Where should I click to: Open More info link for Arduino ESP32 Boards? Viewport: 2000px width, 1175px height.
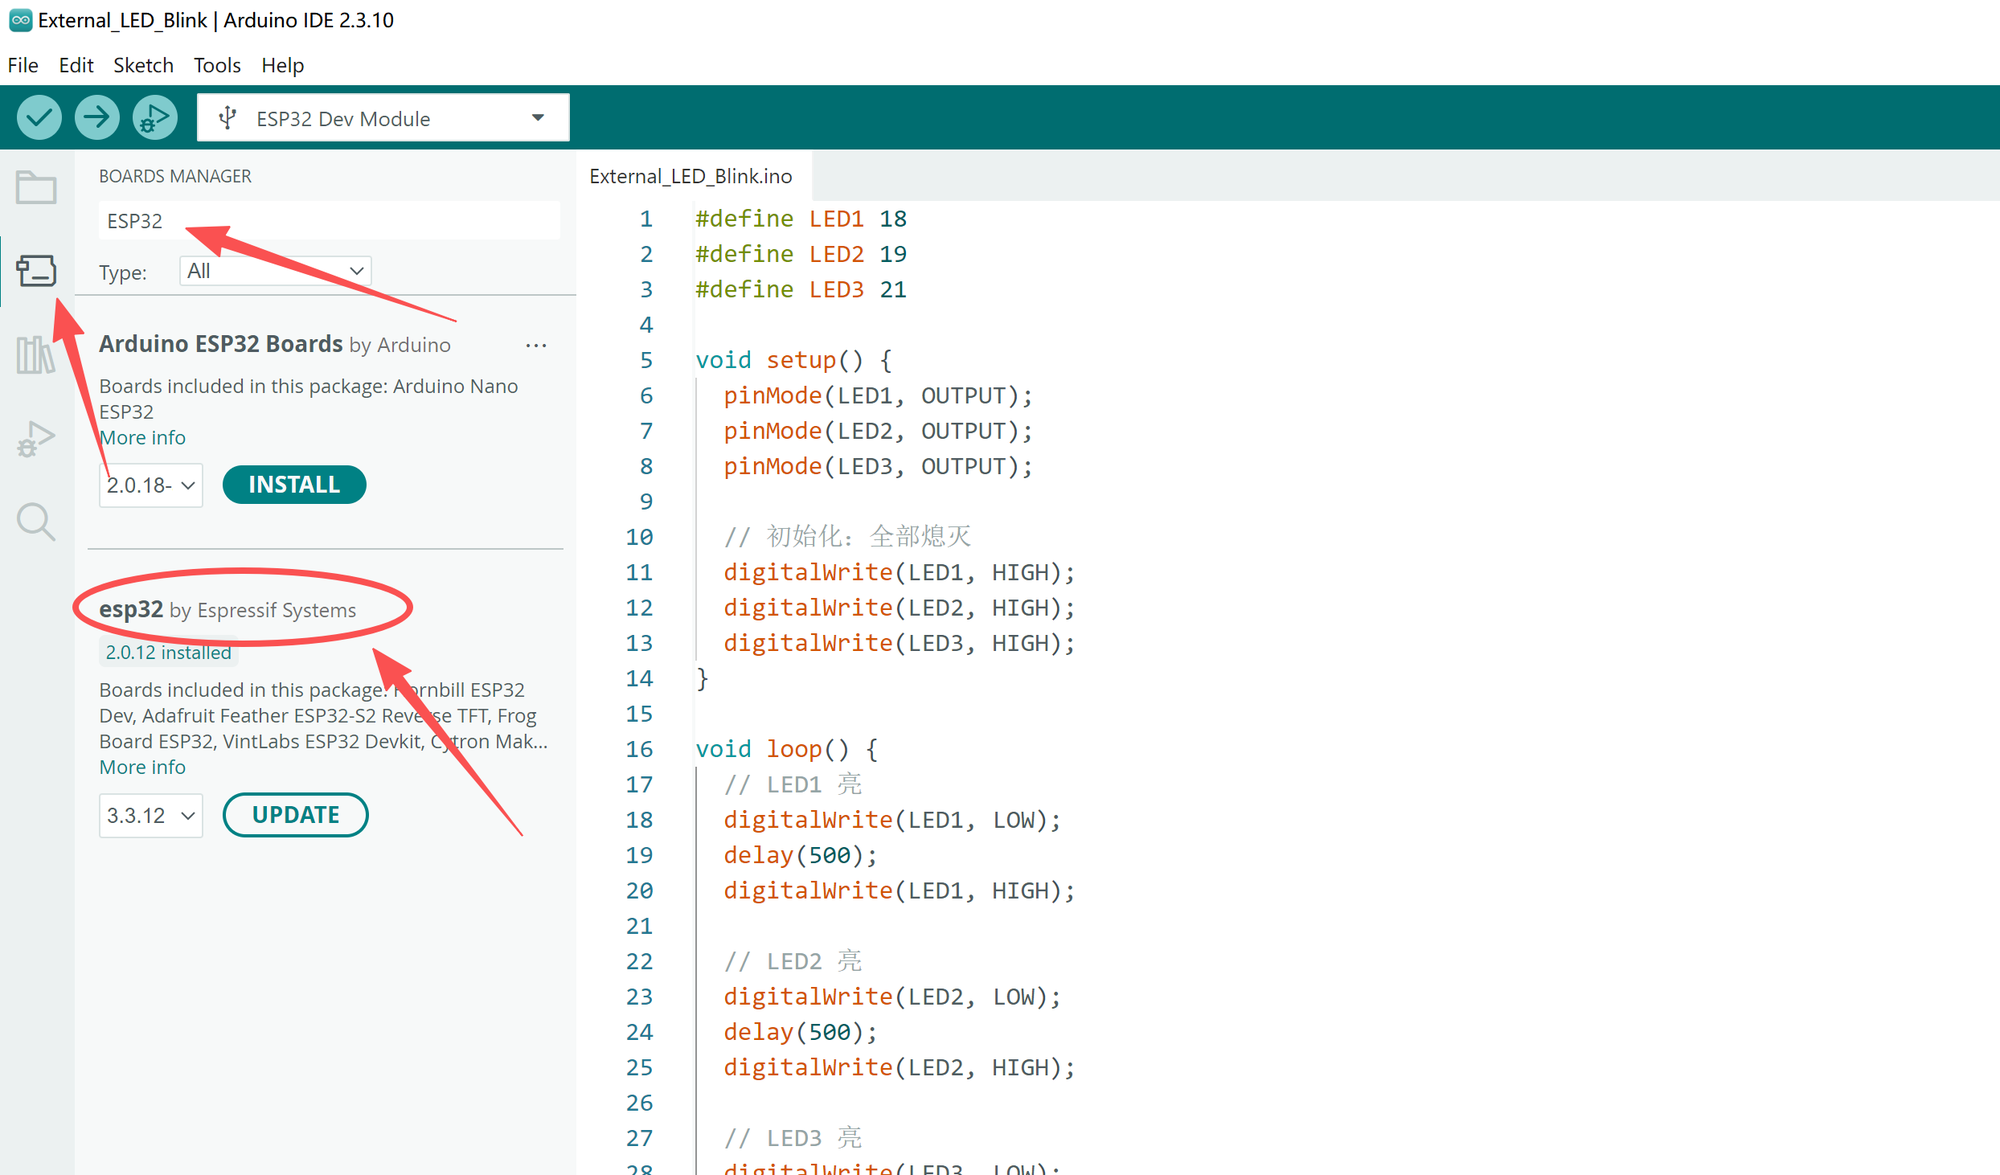(x=142, y=437)
